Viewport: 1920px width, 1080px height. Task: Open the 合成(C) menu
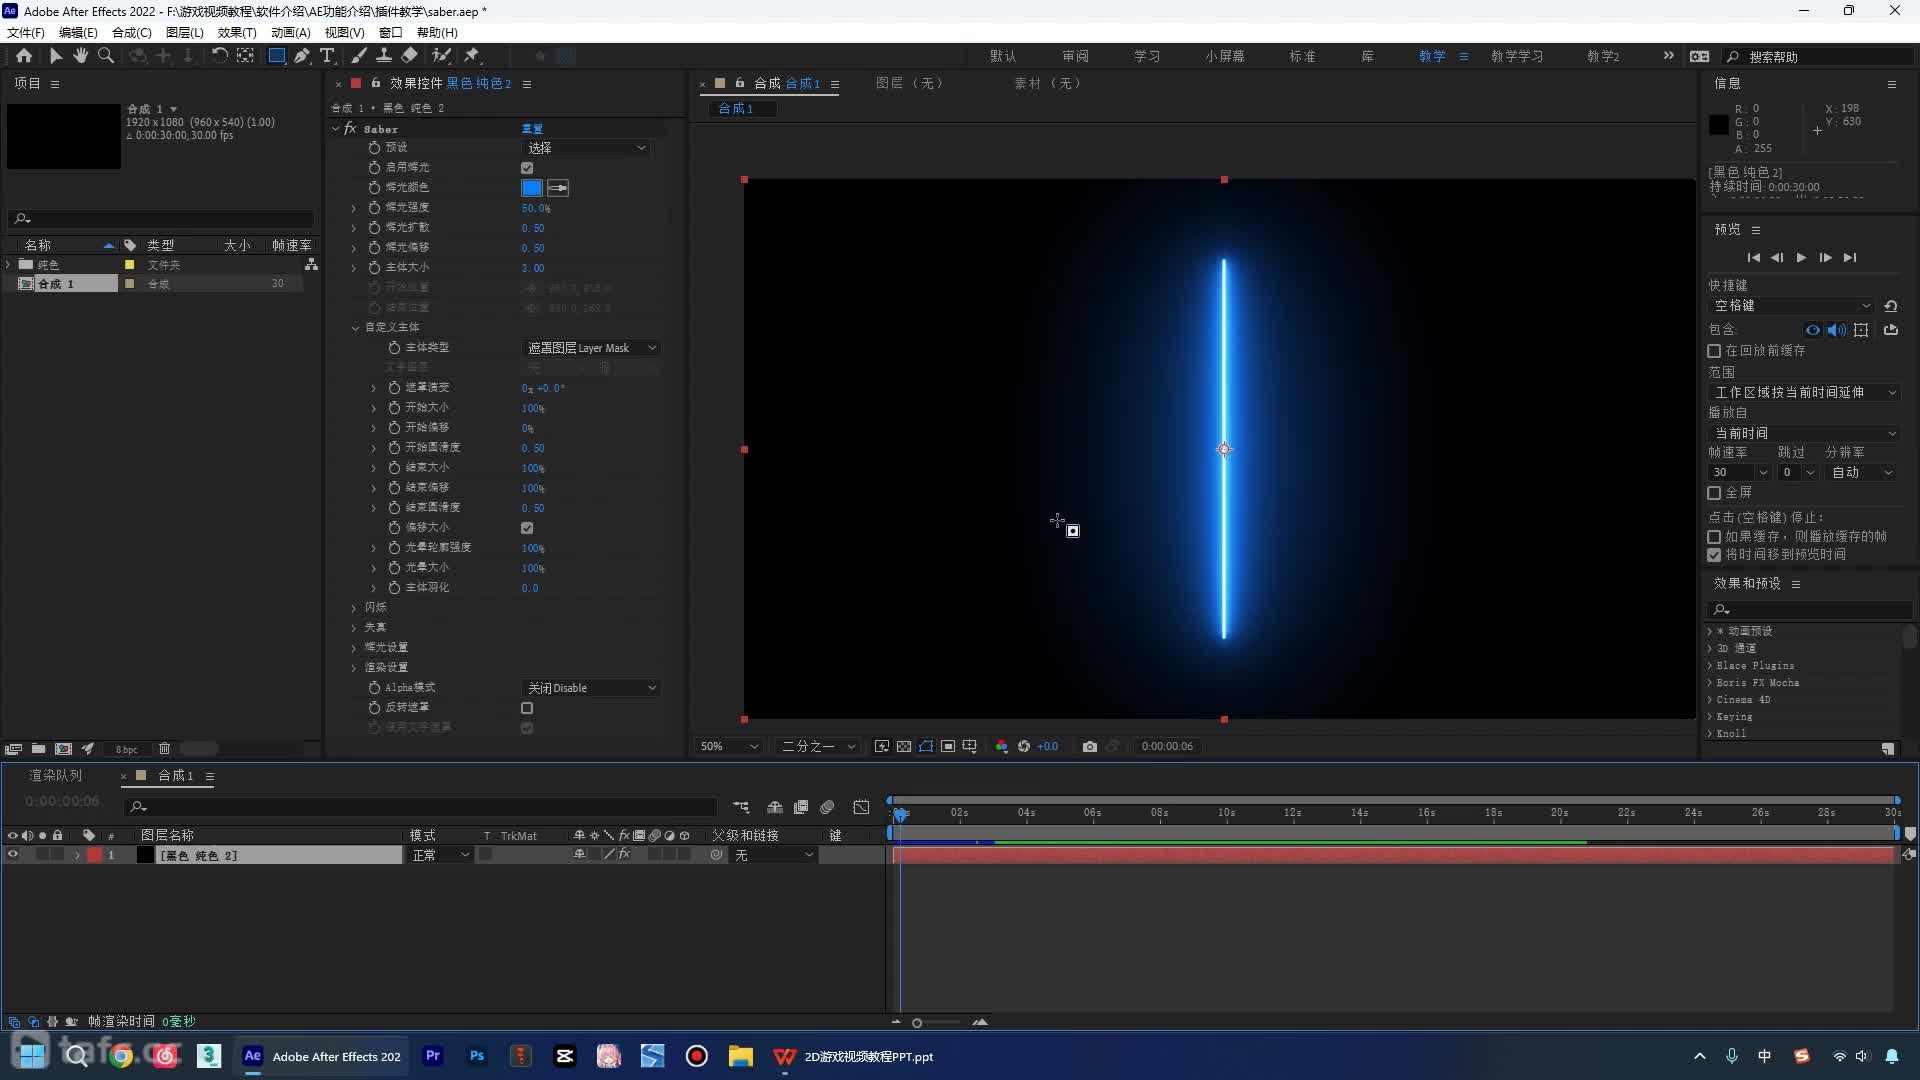point(132,32)
